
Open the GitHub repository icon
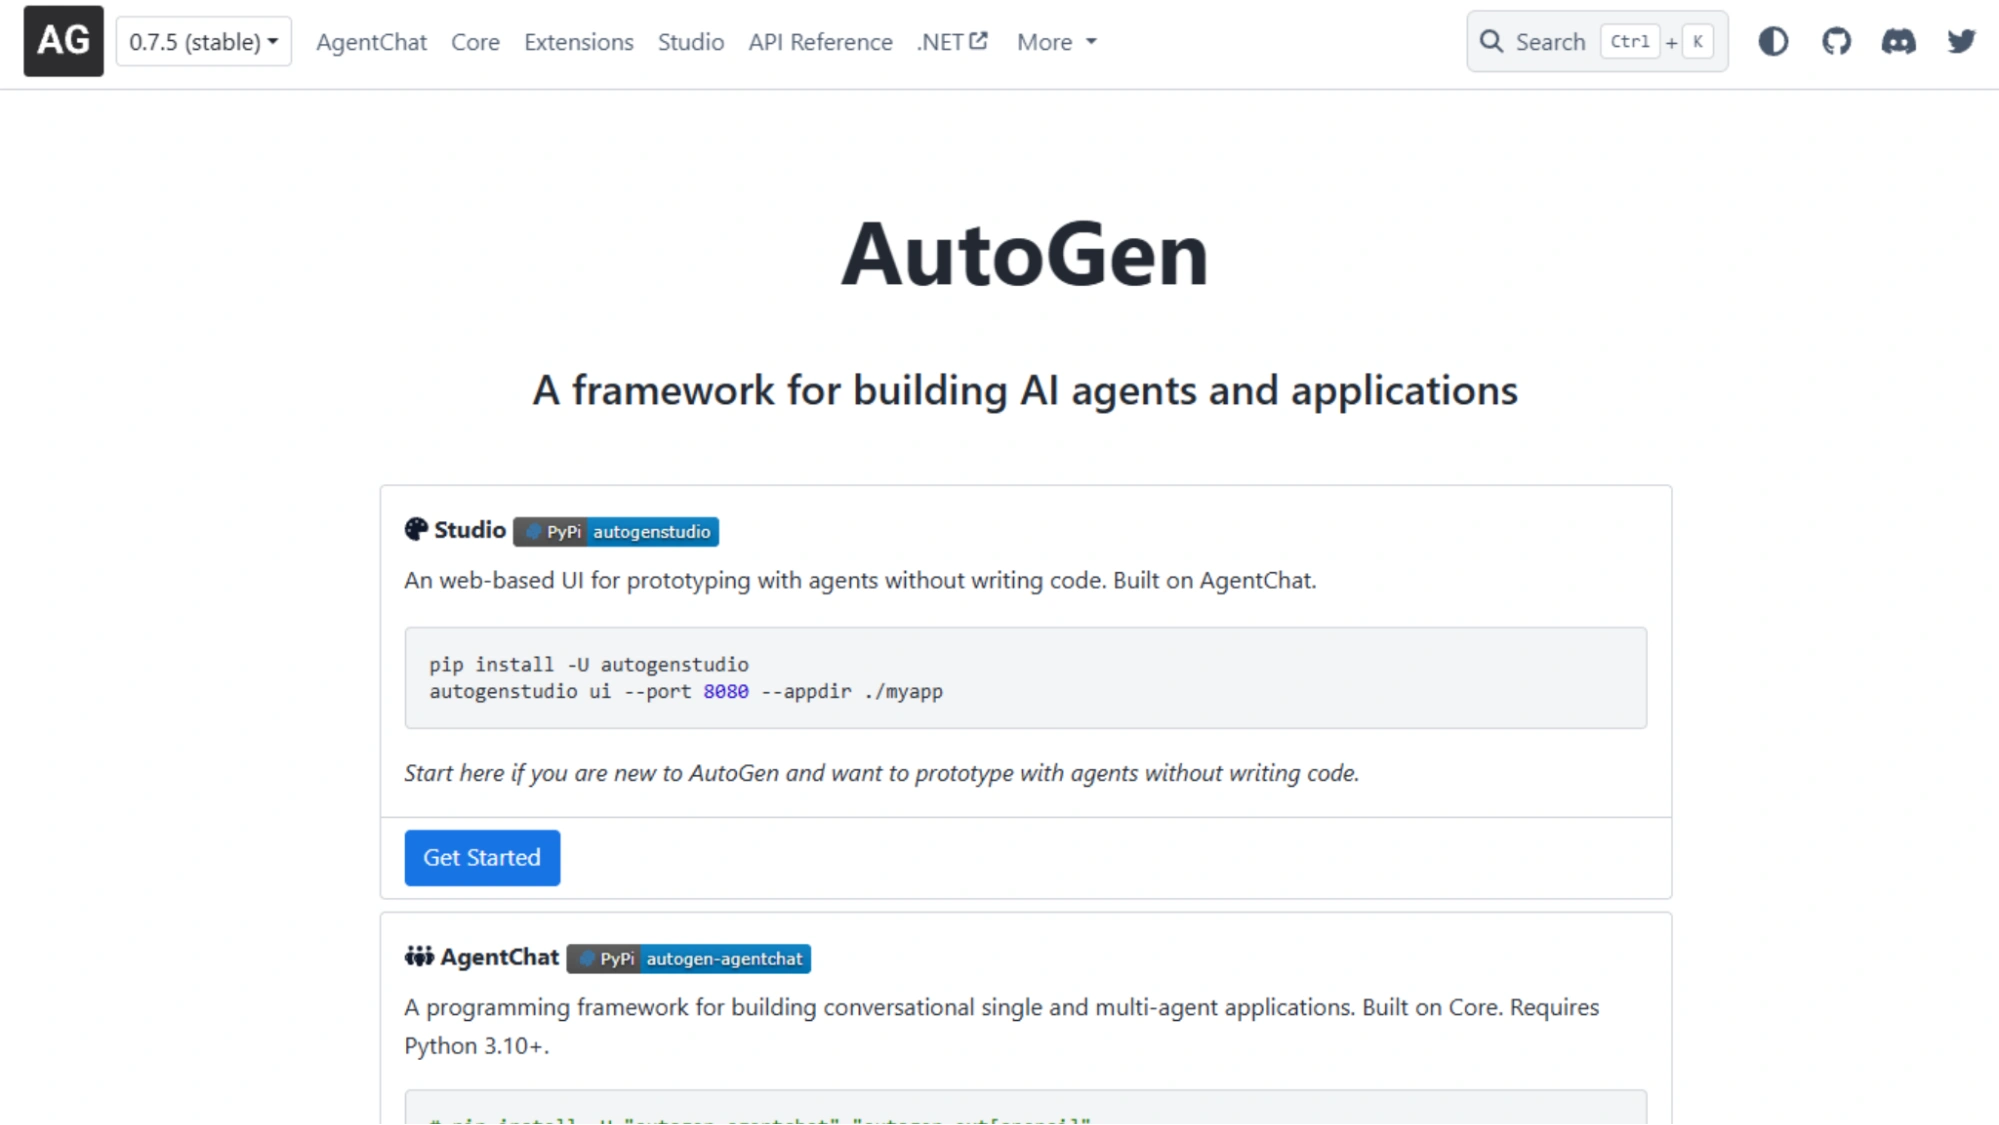point(1836,41)
